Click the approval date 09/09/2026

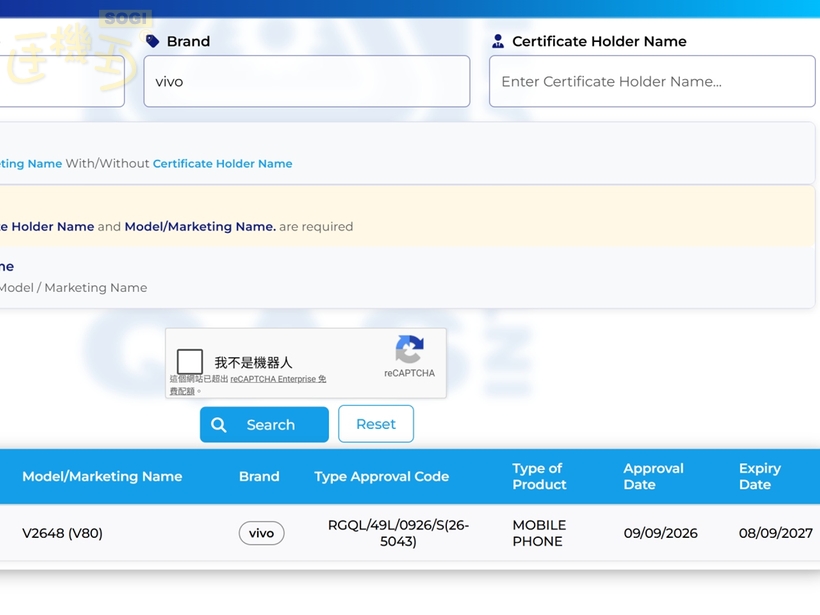point(660,533)
